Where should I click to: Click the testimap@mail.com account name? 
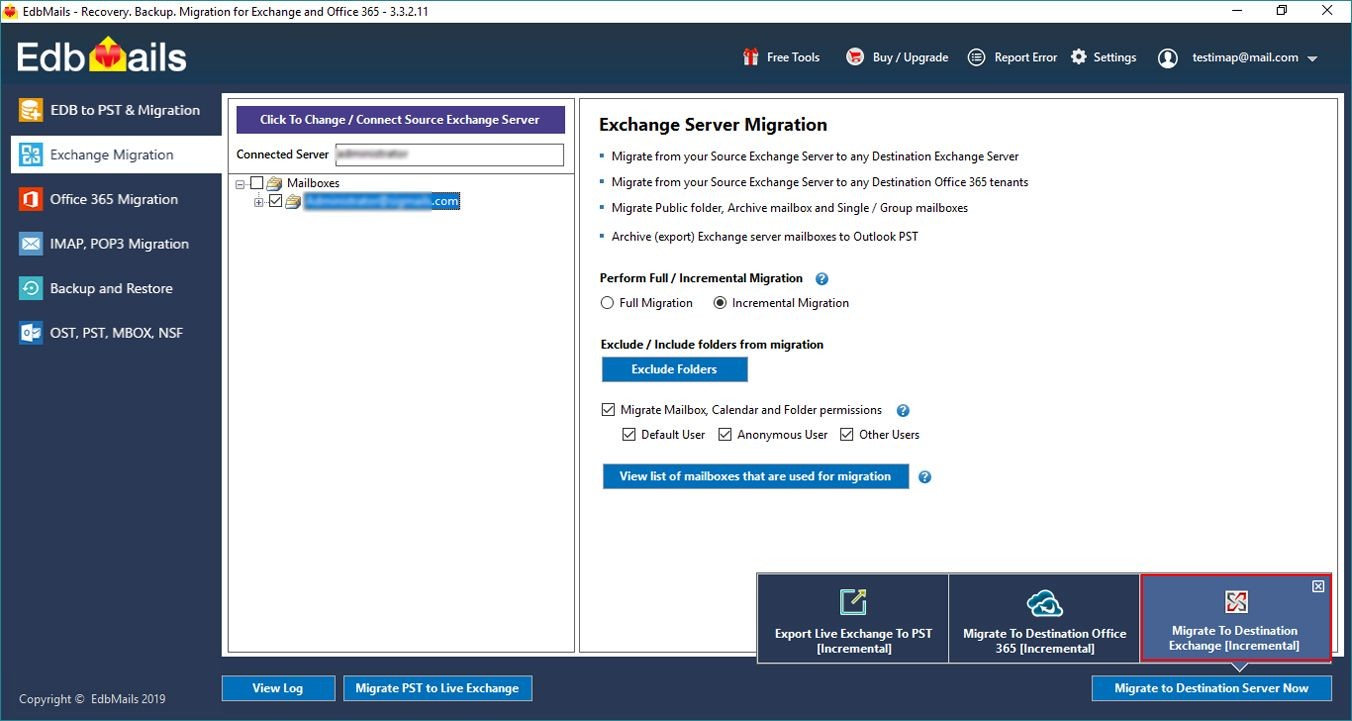click(x=1245, y=58)
